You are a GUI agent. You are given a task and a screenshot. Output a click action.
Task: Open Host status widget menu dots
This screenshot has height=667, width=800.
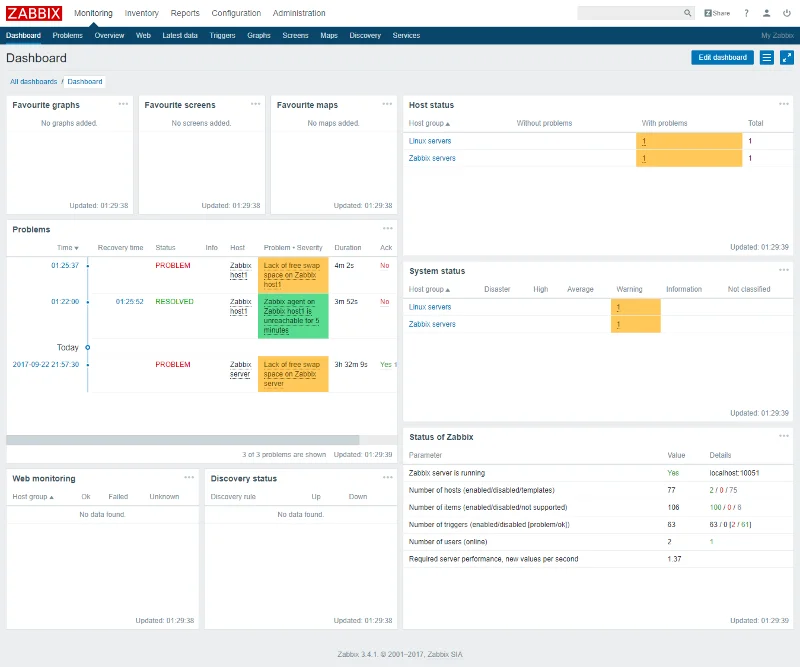point(784,104)
